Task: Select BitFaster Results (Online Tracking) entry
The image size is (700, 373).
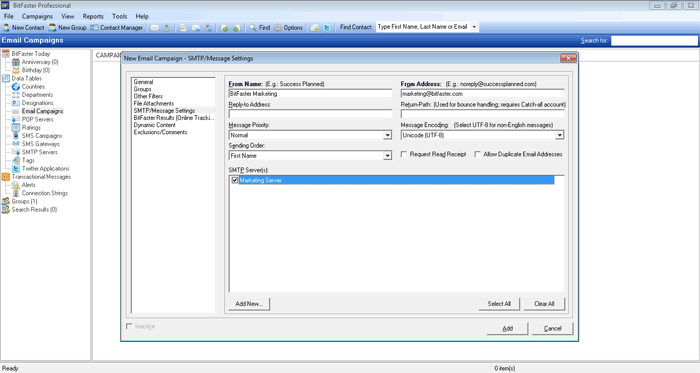Action: pos(174,118)
